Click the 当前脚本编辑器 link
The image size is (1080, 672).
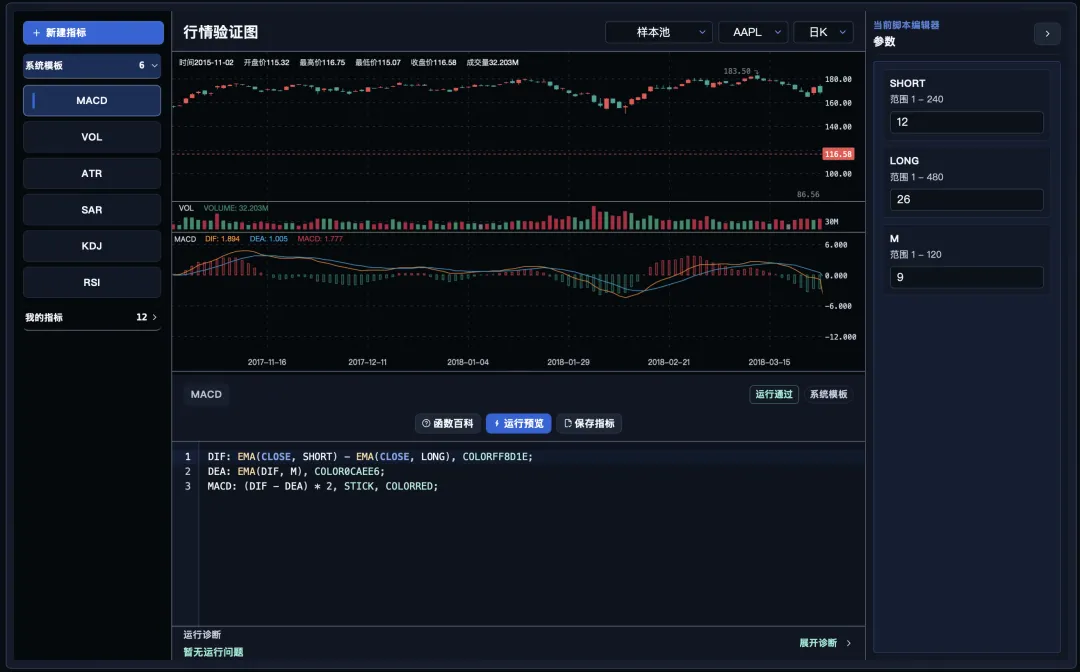(x=906, y=25)
